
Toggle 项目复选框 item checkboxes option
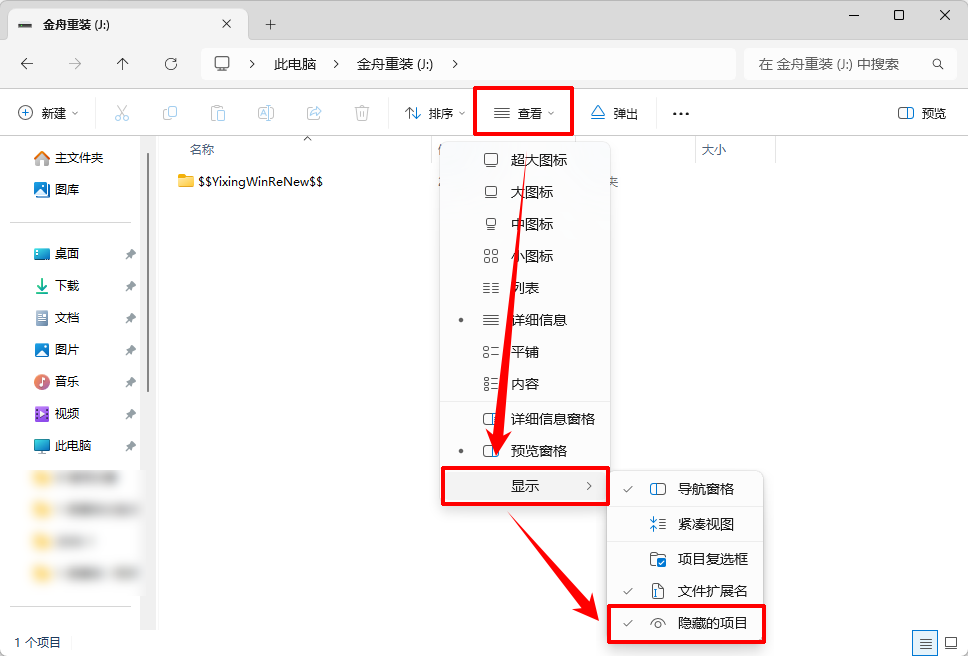click(686, 559)
